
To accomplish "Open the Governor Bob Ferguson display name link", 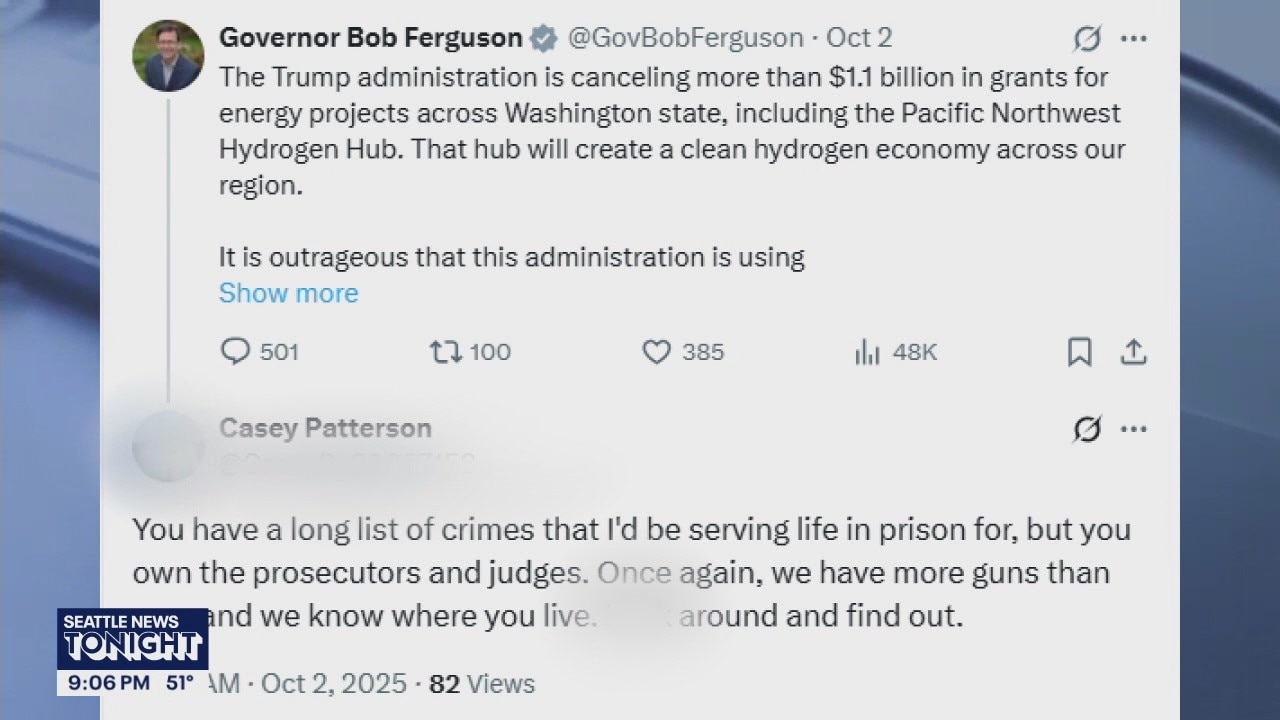I will coord(370,38).
